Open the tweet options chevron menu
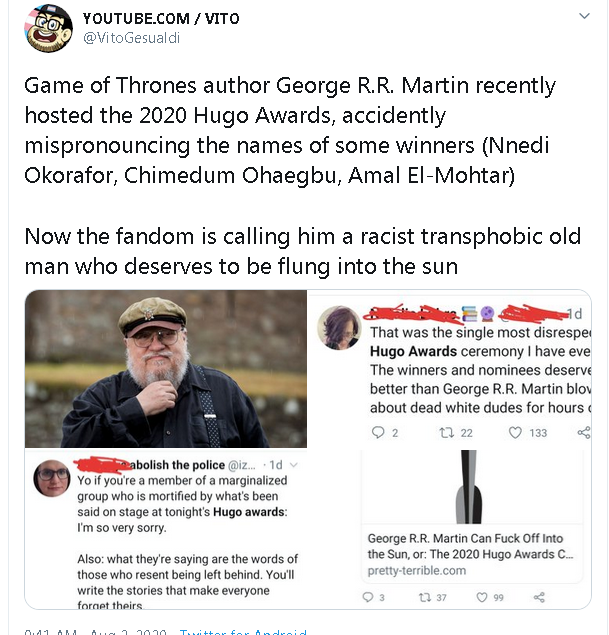This screenshot has height=635, width=609. [x=585, y=17]
